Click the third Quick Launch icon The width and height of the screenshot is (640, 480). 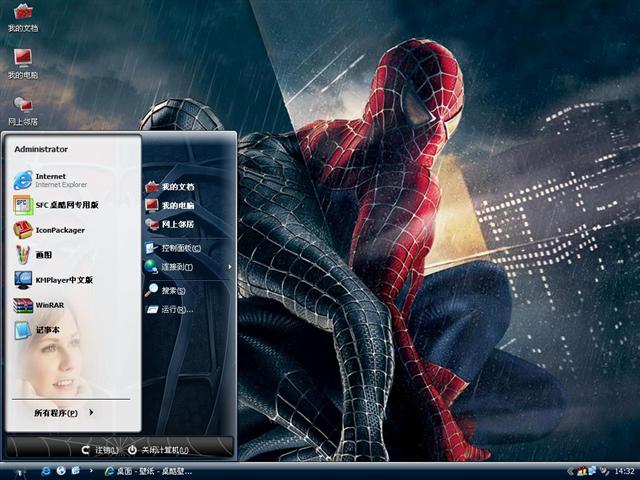76,471
